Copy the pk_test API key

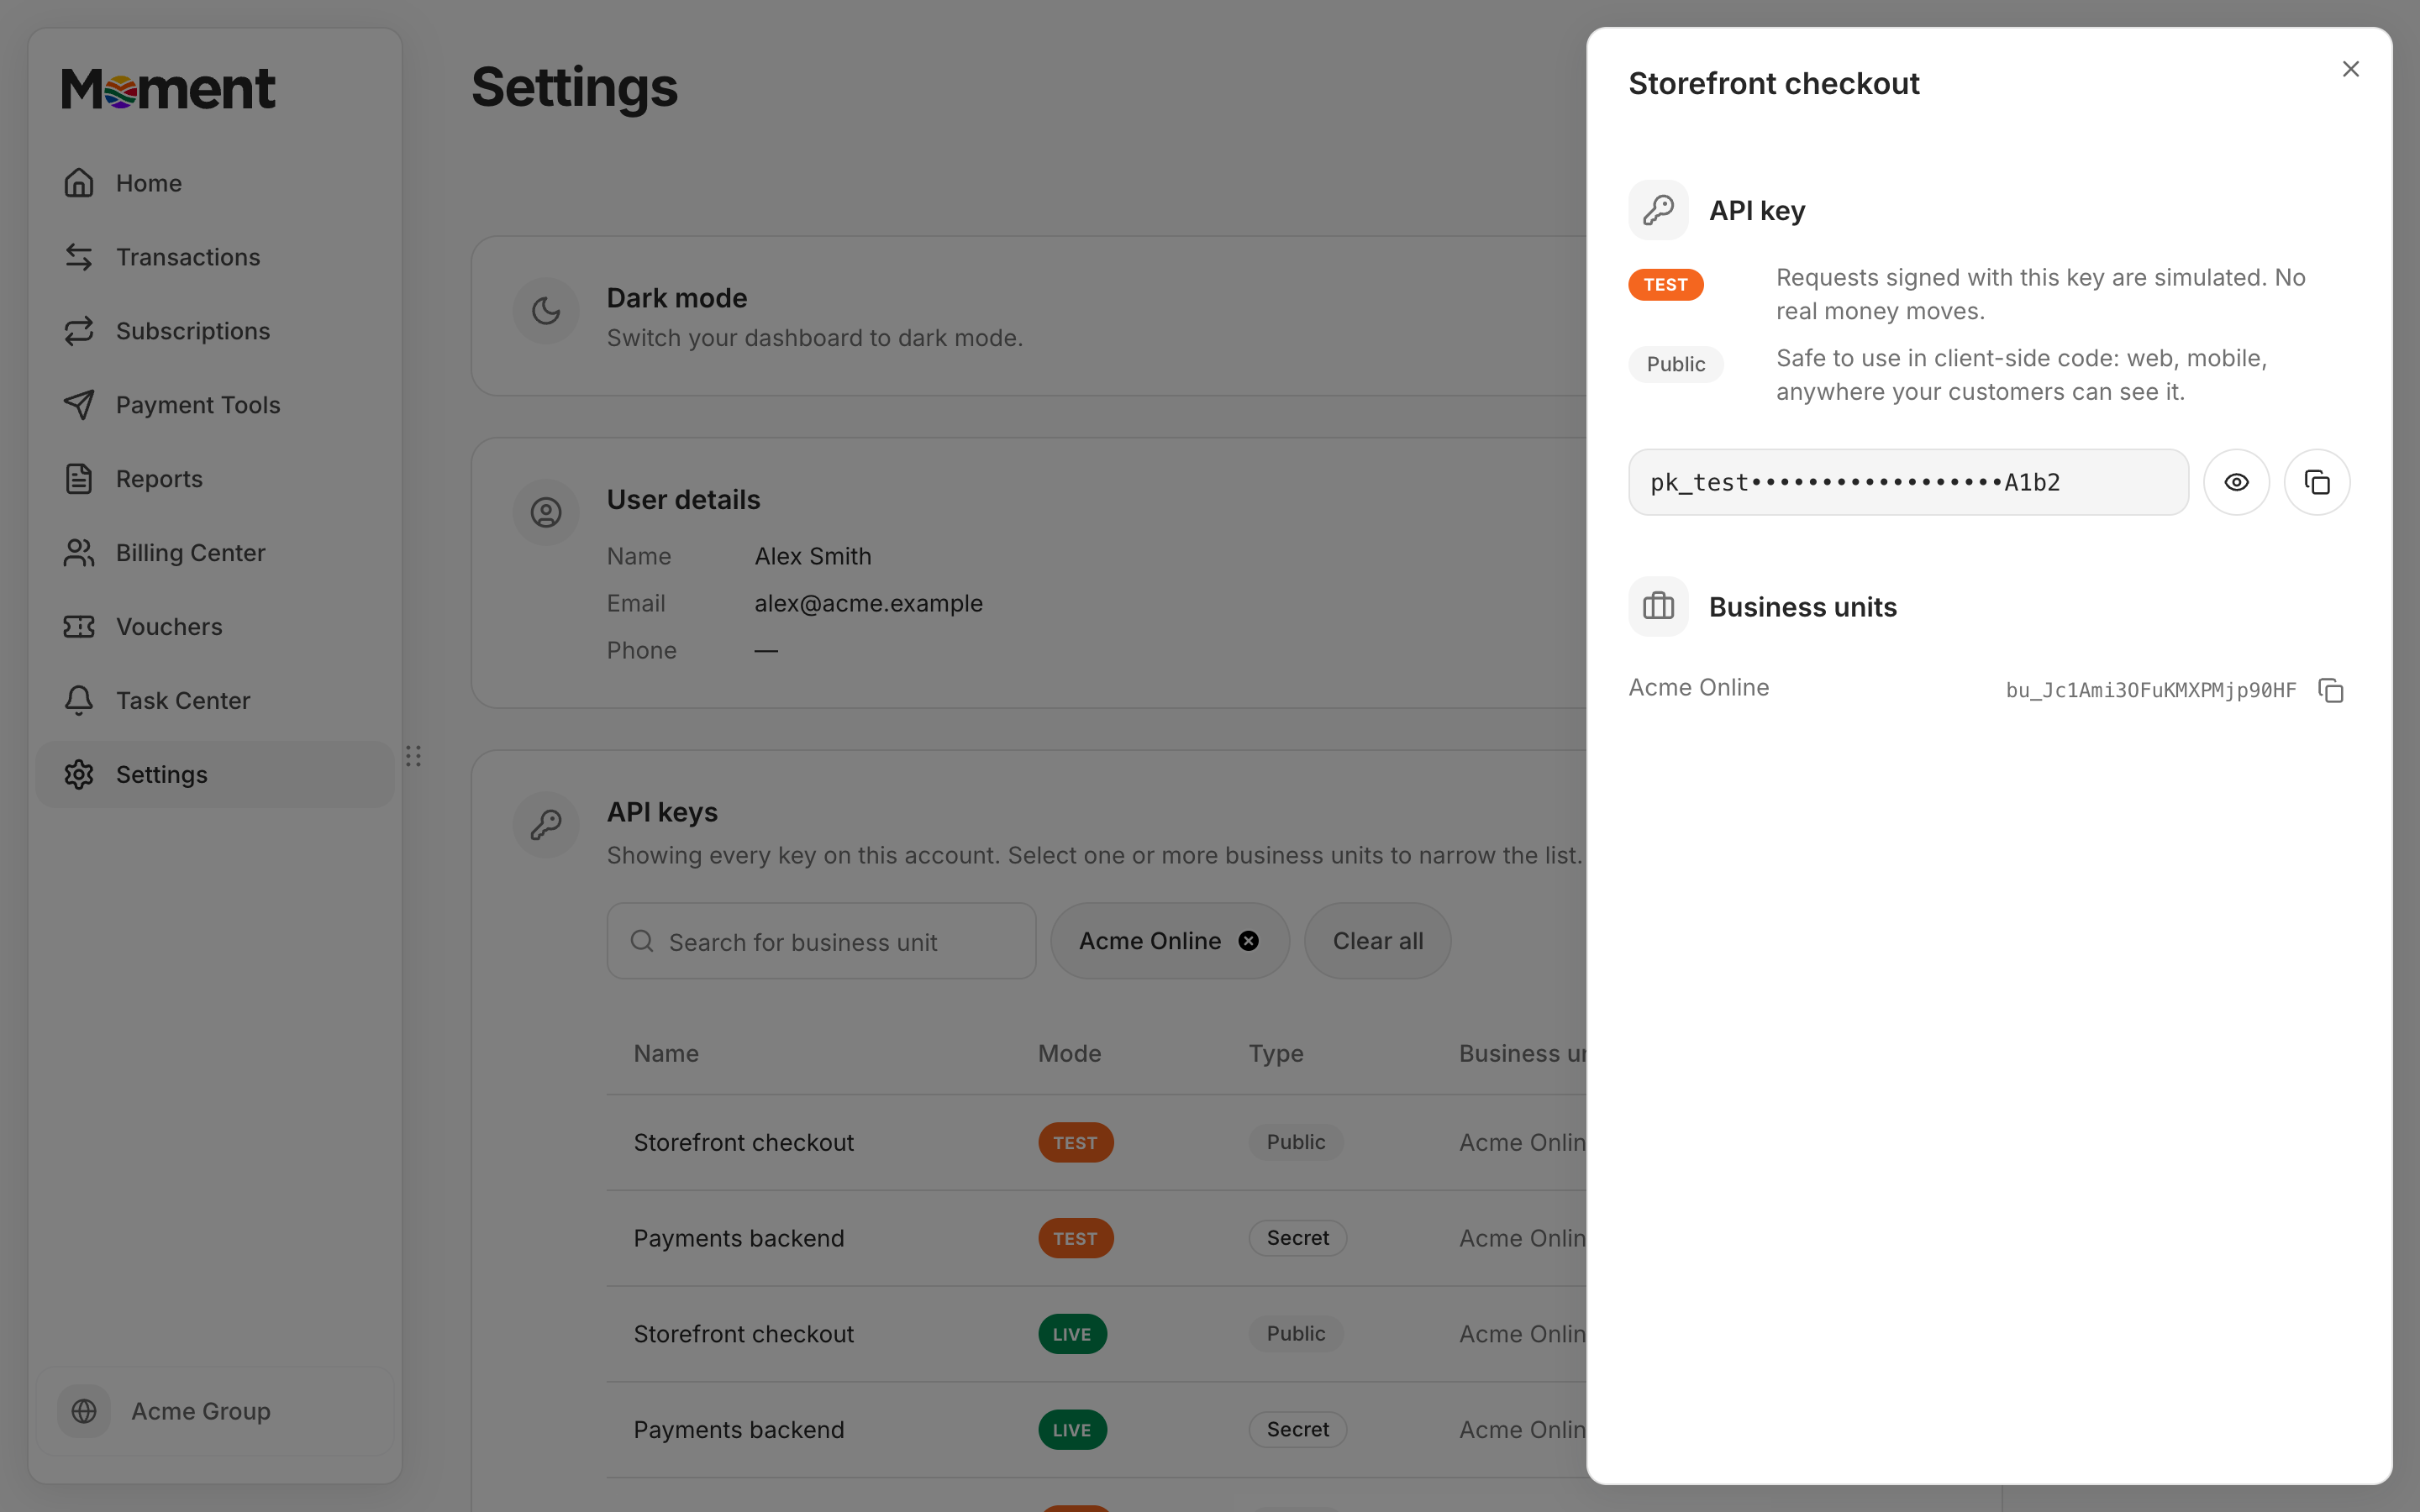click(2316, 482)
